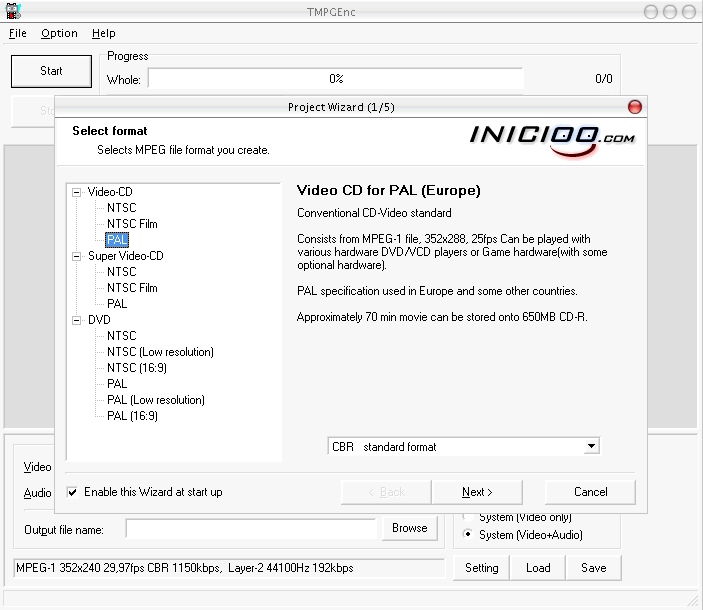Viewport: 703px width, 610px height.
Task: Open the Help menu
Action: (104, 33)
